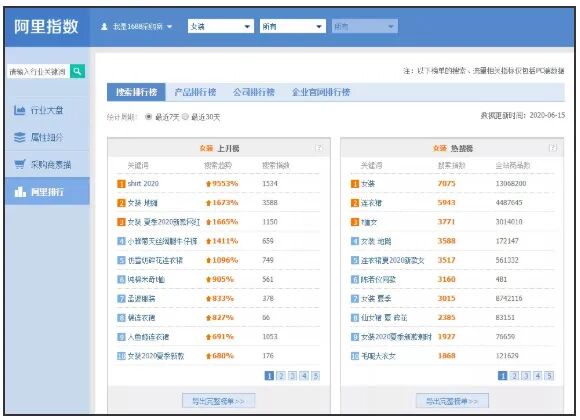The image size is (580, 420).
Task: Click keyword 人鱼姬连衣裙 in 上升榜
Action: [x=148, y=337]
